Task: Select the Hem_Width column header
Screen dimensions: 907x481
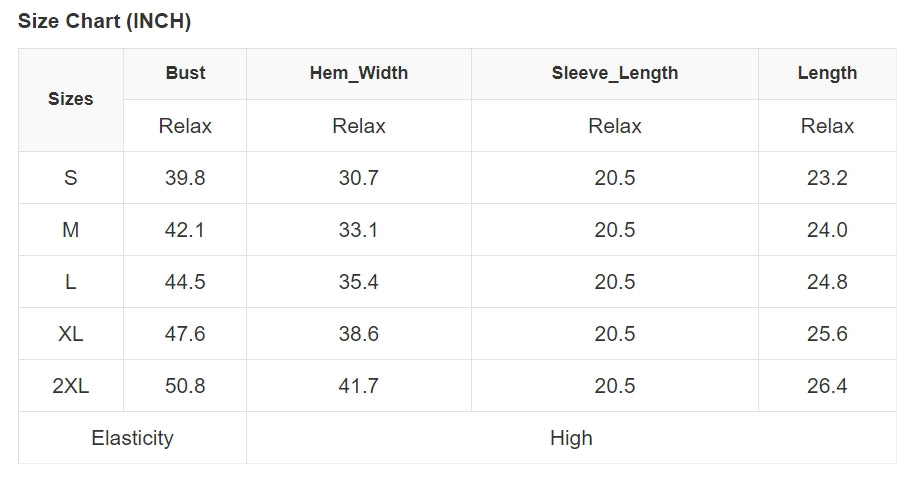Action: 359,73
